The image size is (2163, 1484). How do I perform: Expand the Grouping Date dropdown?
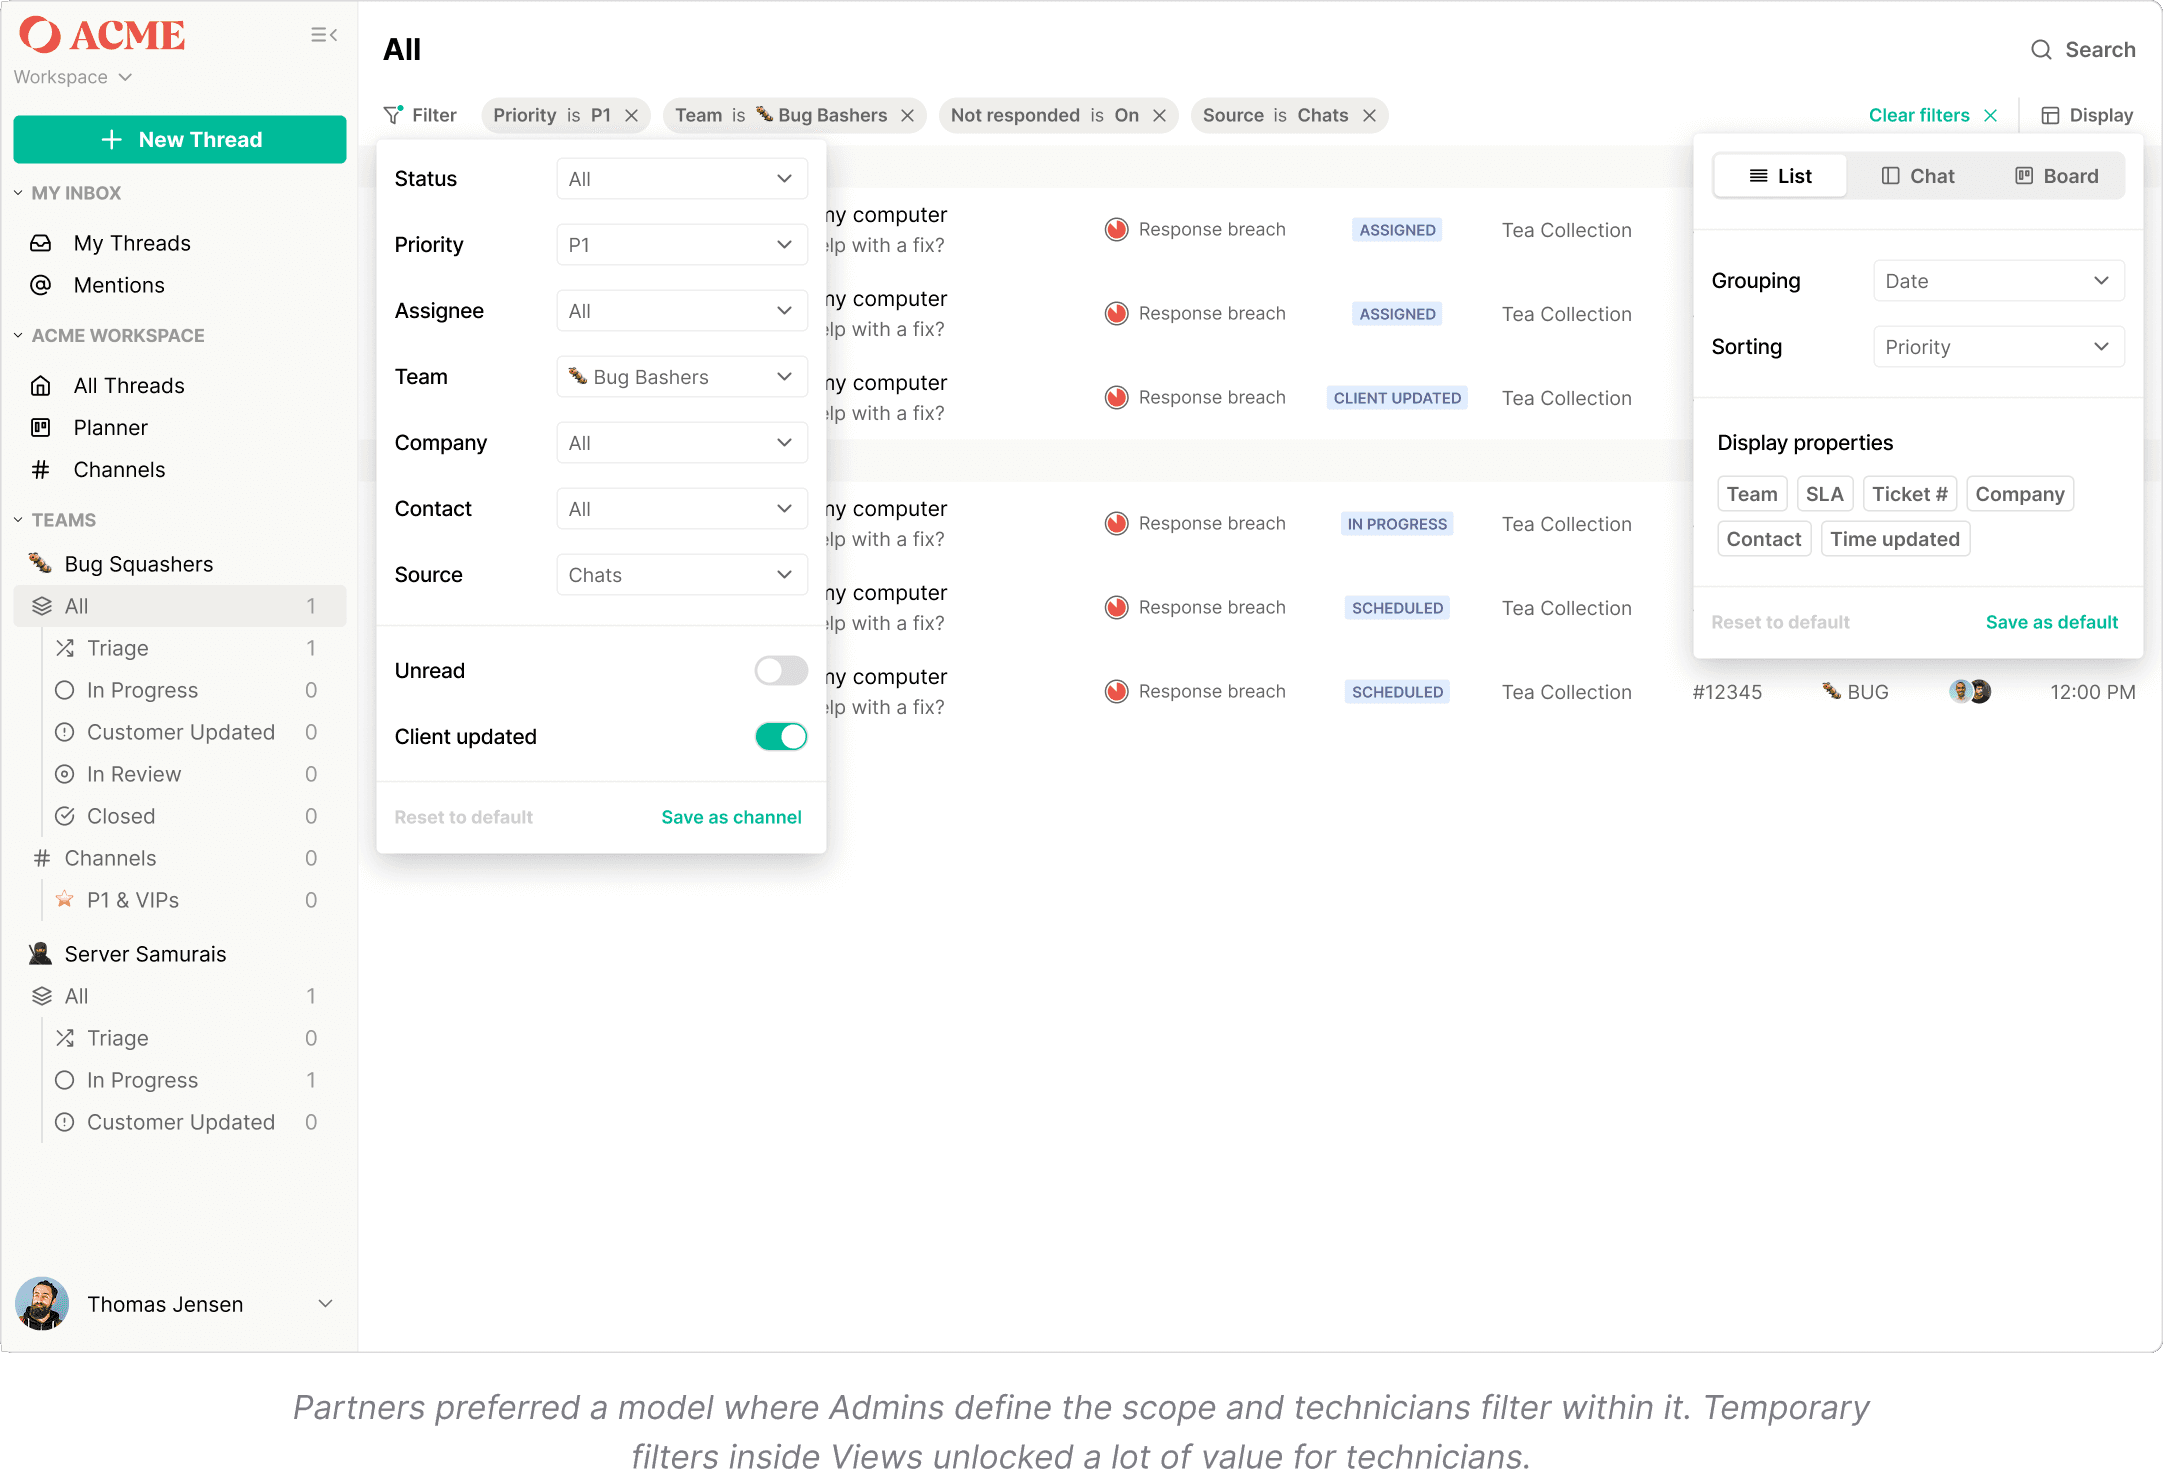point(1997,281)
